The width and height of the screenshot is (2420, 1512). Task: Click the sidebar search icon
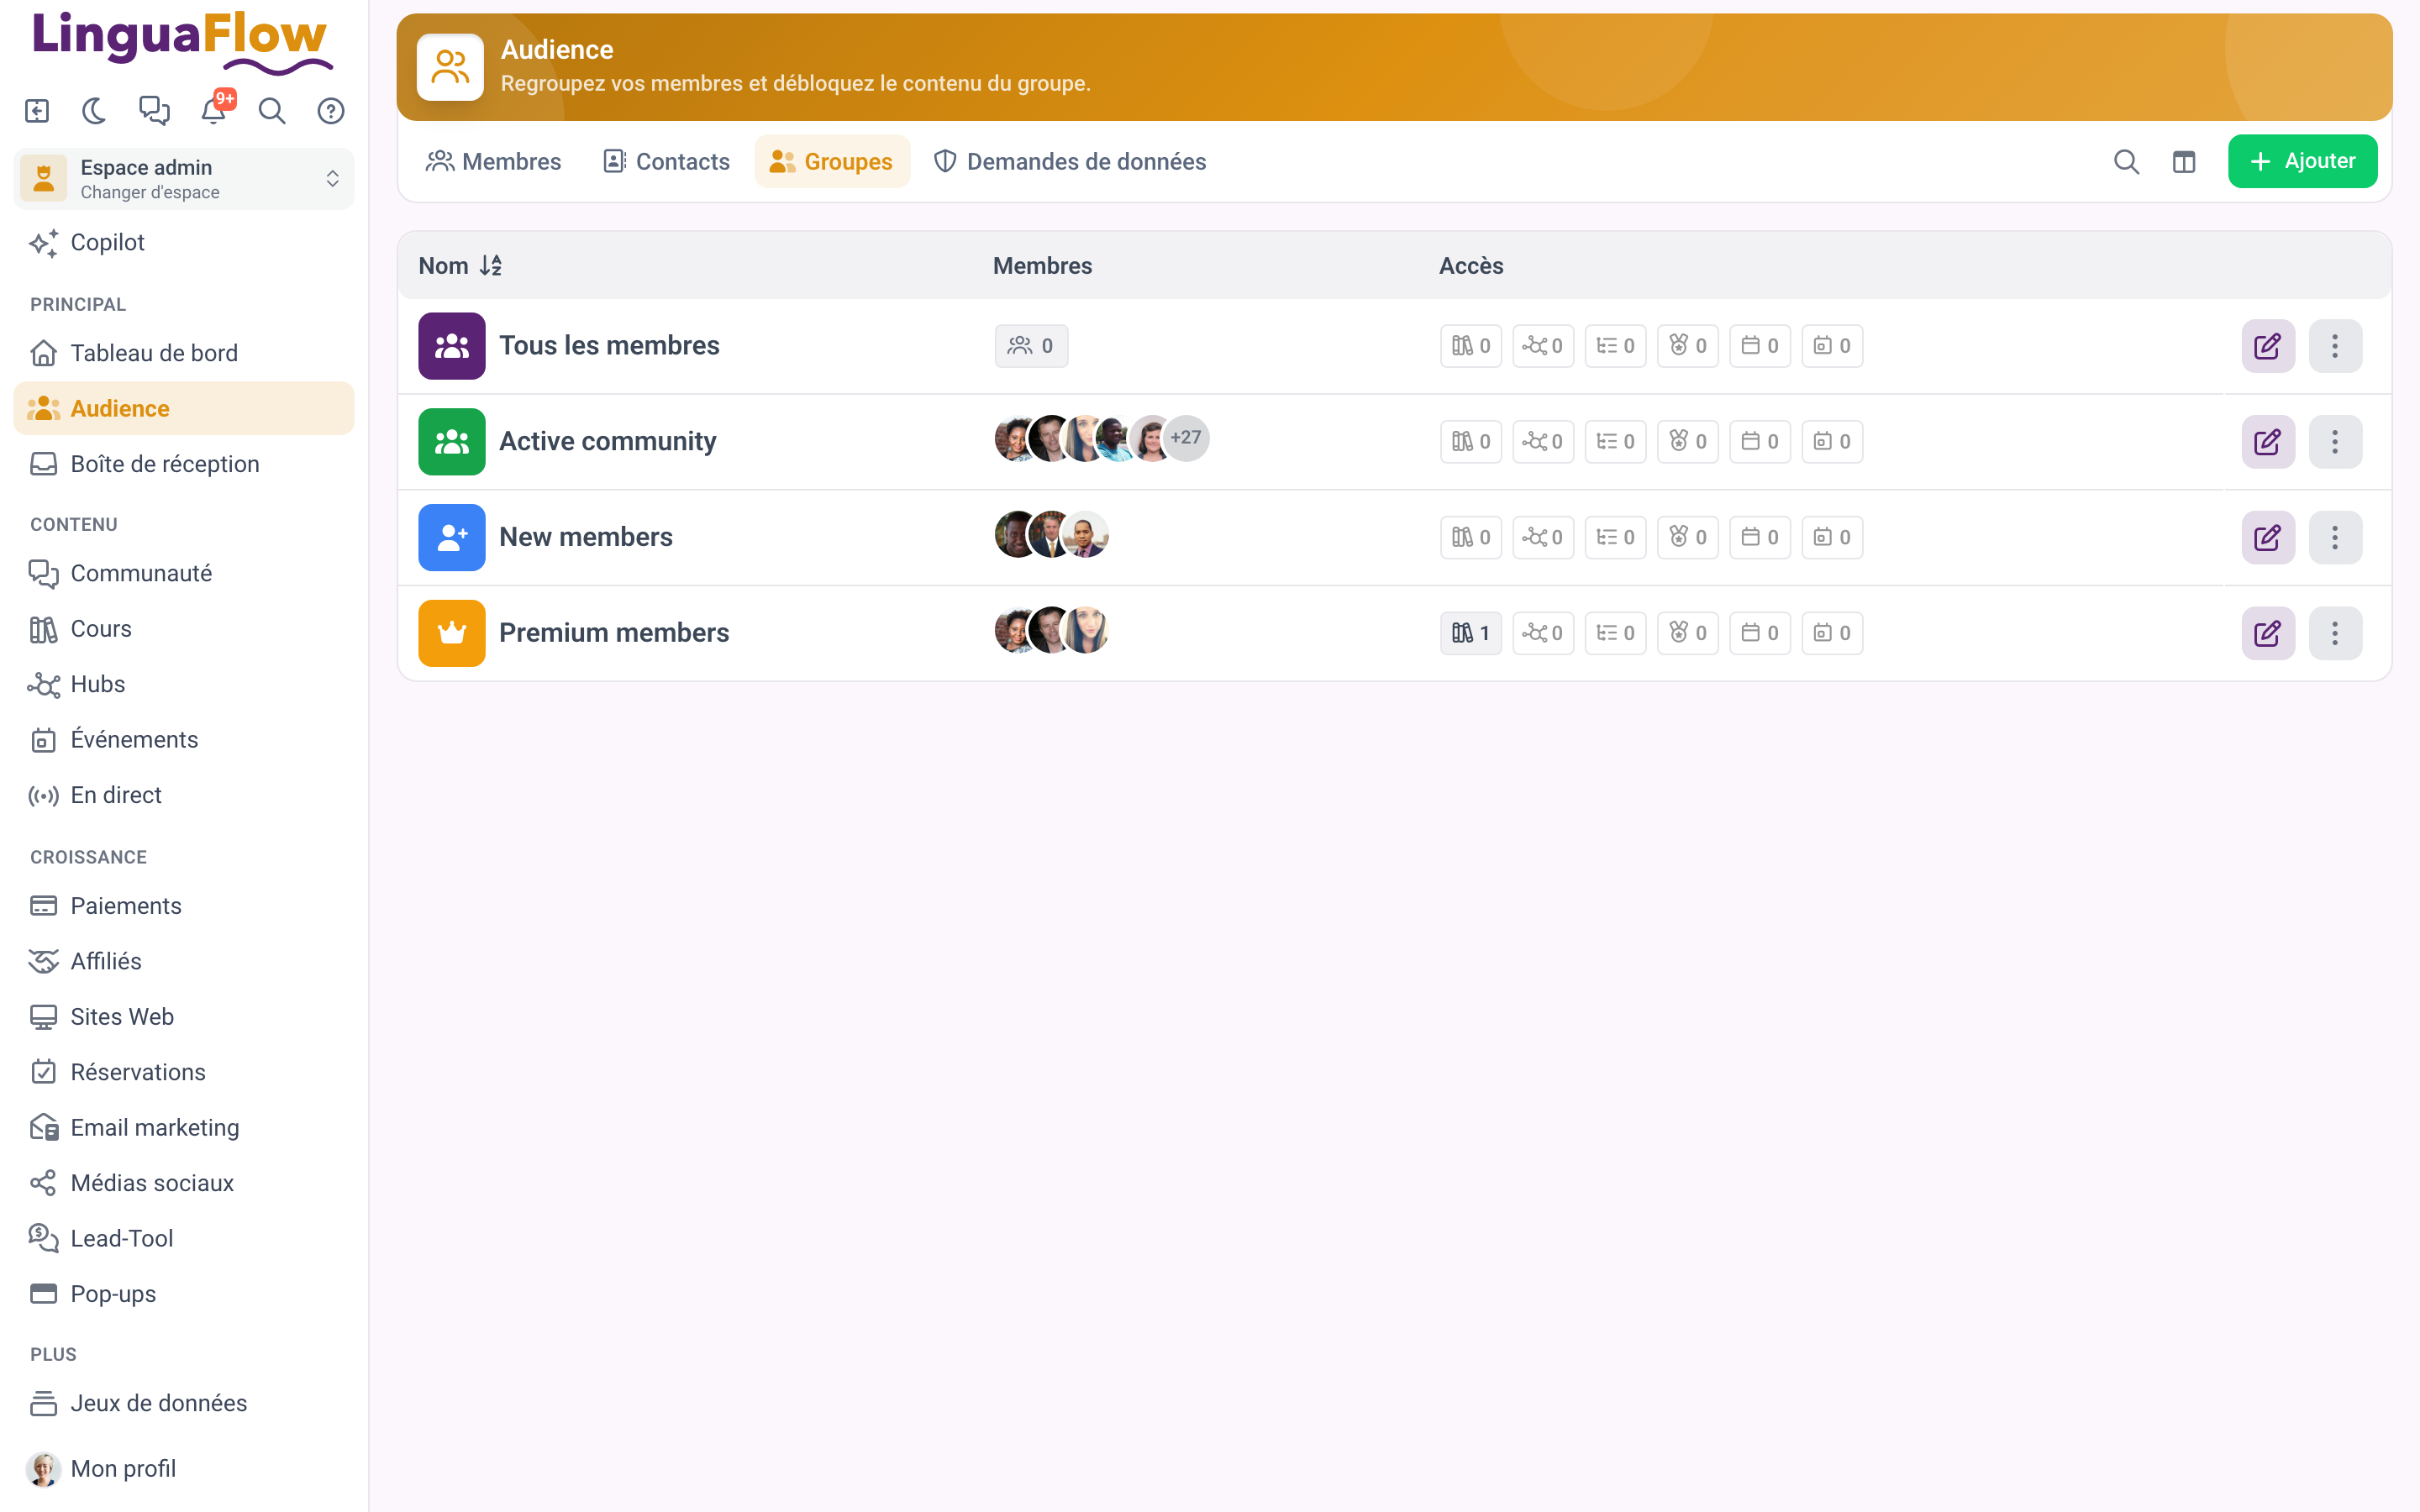[x=272, y=111]
